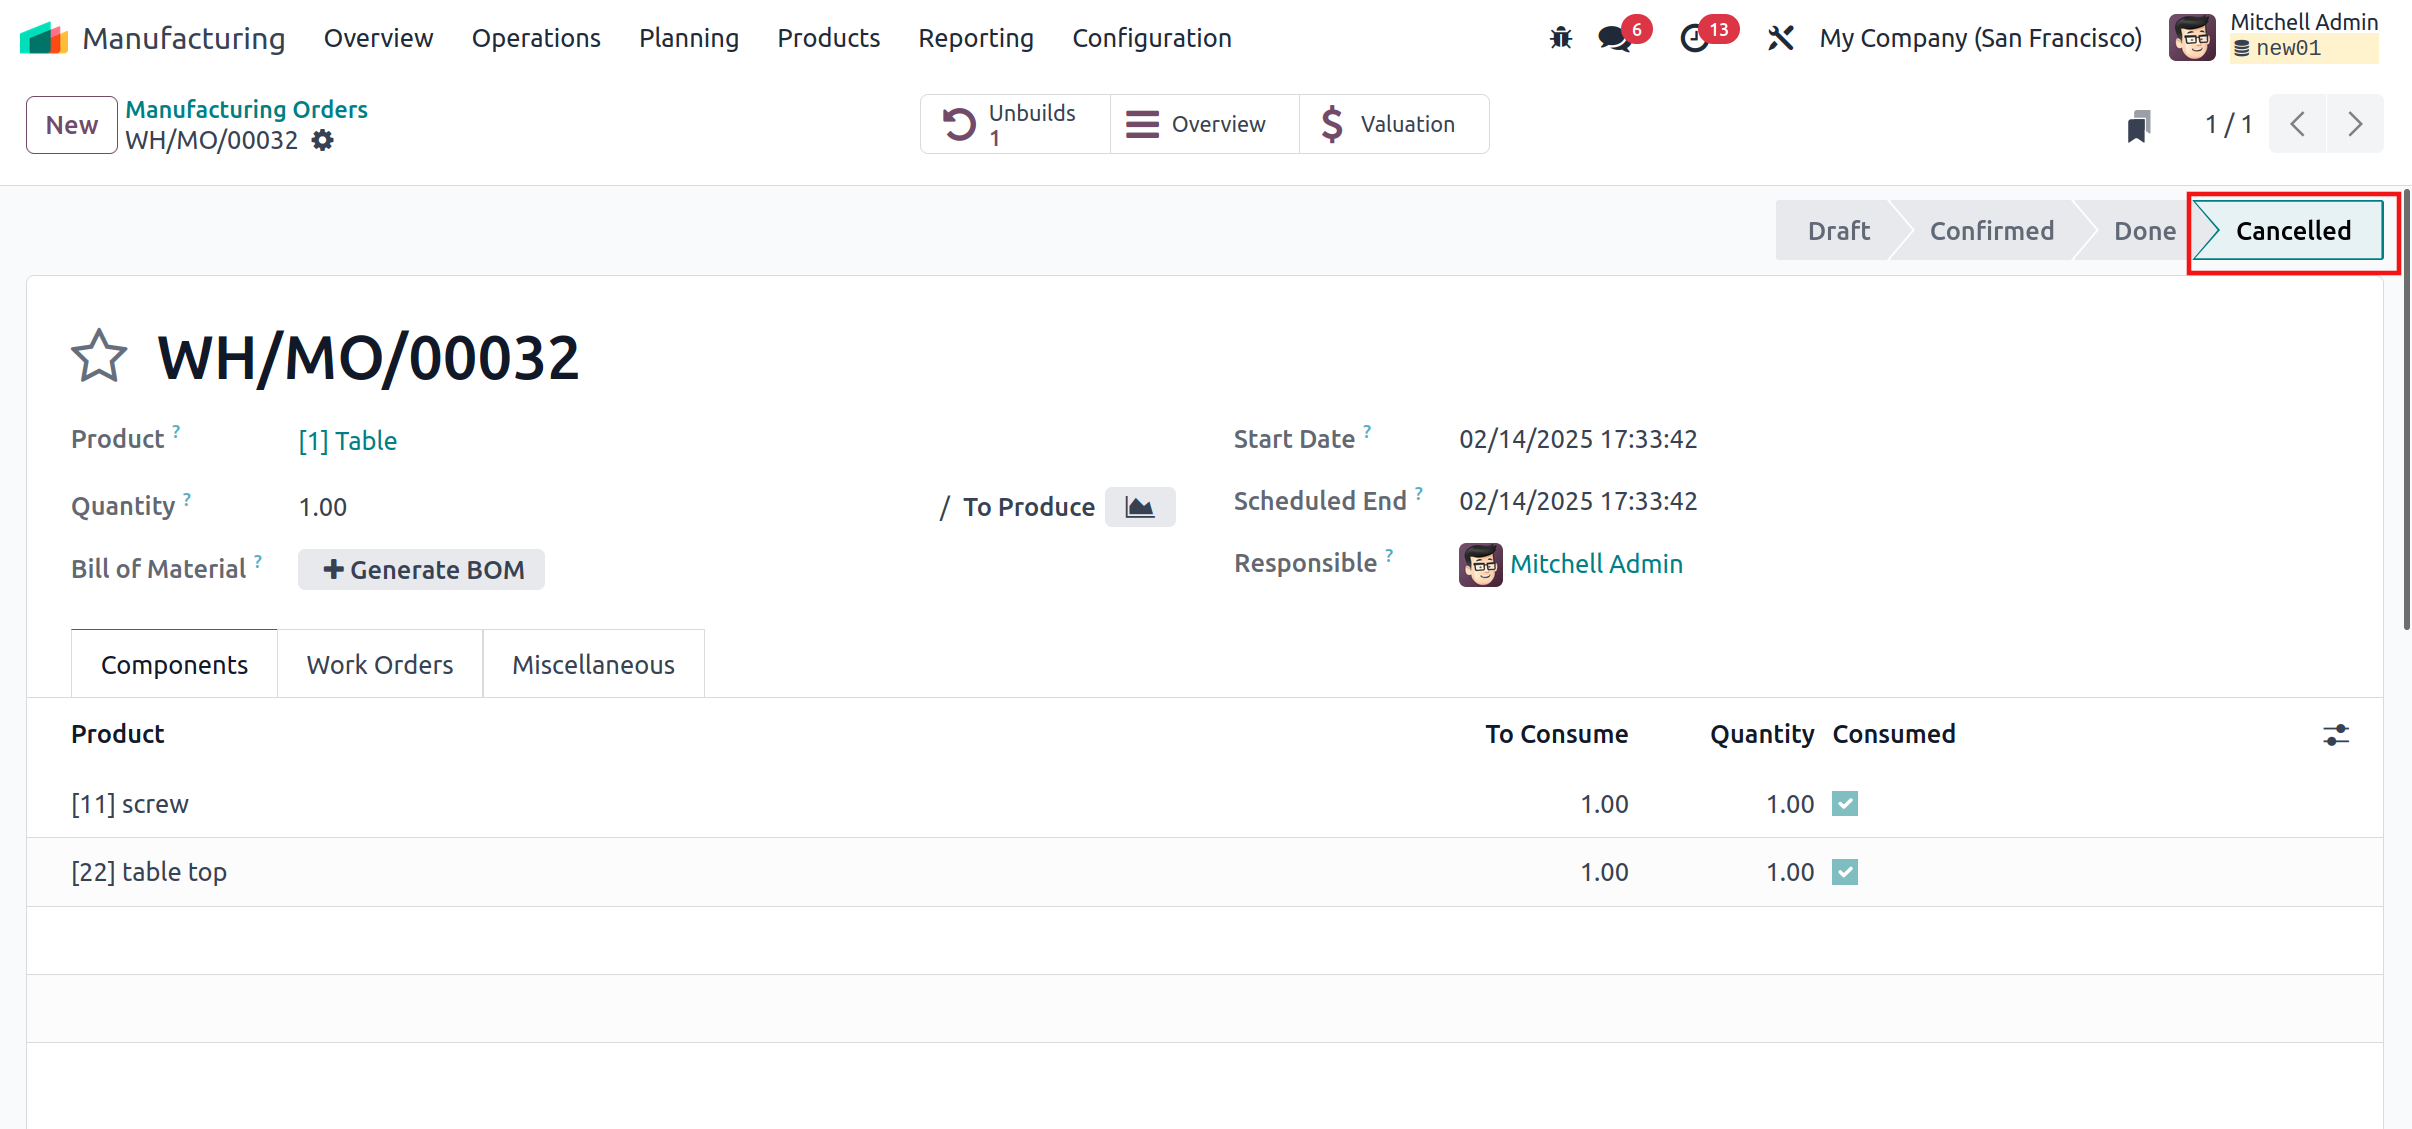Viewport: 2412px width, 1129px height.
Task: Open the conversations chat icon
Action: tap(1613, 38)
